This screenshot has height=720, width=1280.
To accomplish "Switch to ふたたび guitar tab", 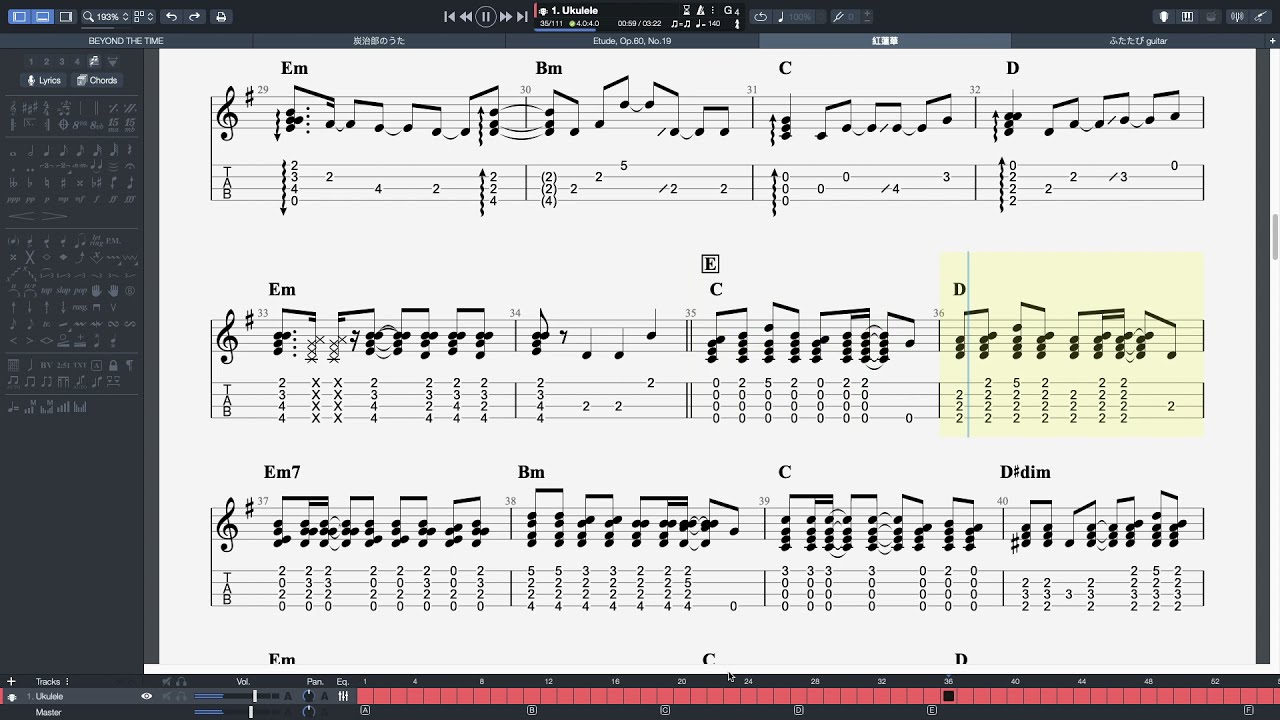I will tap(1138, 41).
